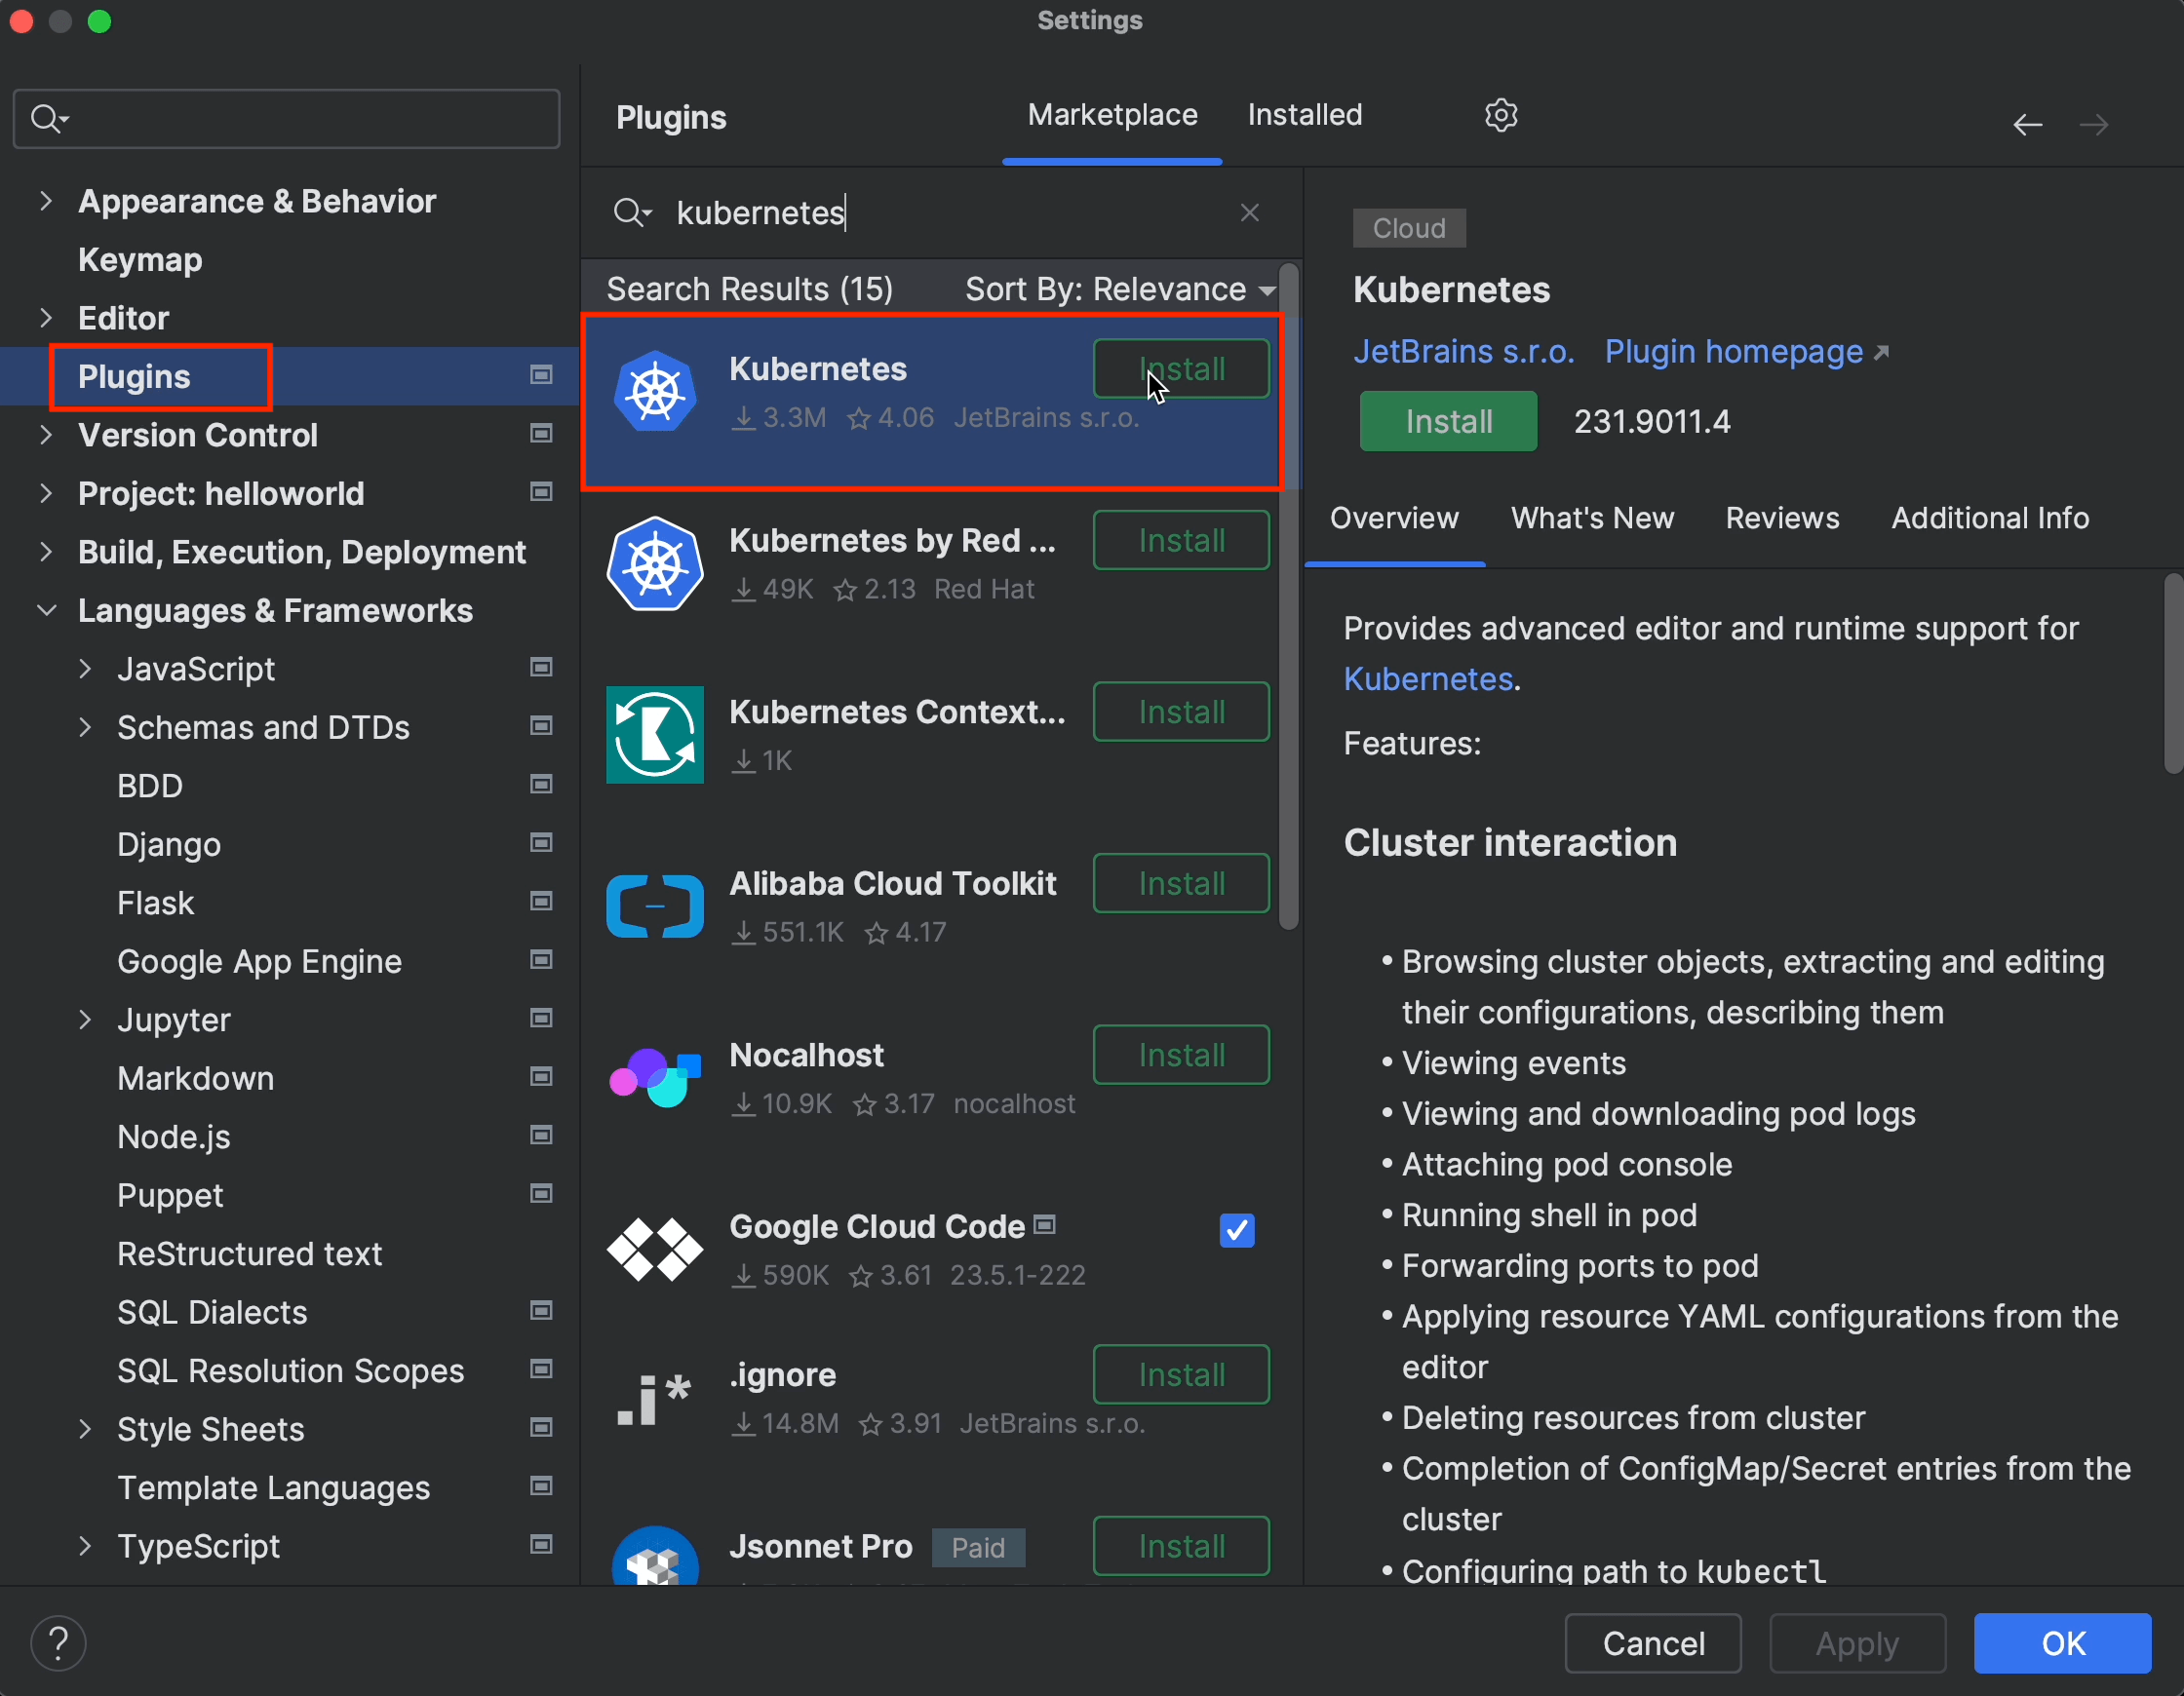Click the green Install button for Kubernetes
This screenshot has height=1696, width=2184.
1447,421
